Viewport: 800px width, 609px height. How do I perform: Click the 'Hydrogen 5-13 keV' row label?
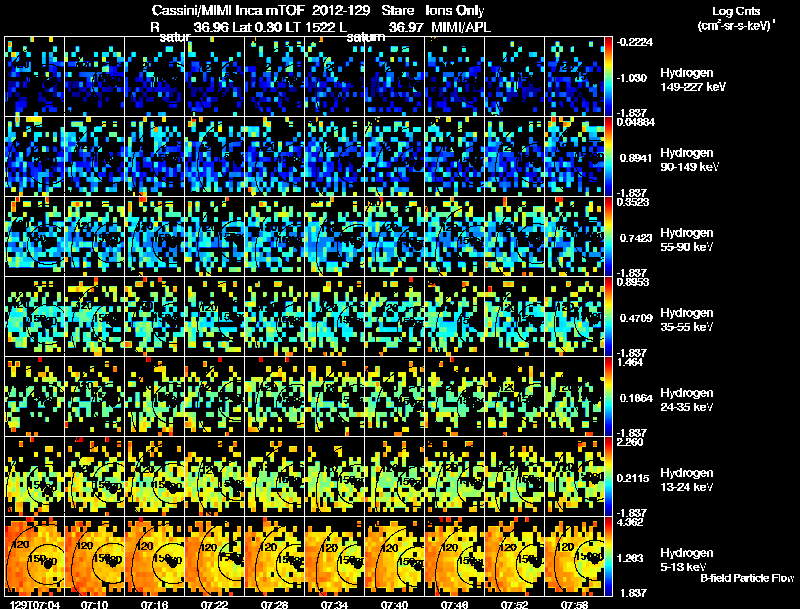coord(687,560)
